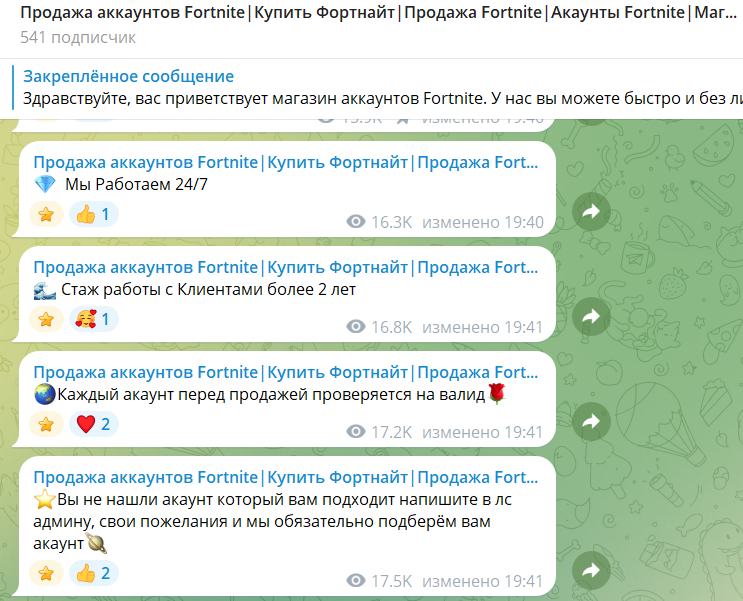The image size is (743, 601).
Task: Click text 'админу, свои пожелания и мы обязательно'
Action: pyautogui.click(x=205, y=522)
